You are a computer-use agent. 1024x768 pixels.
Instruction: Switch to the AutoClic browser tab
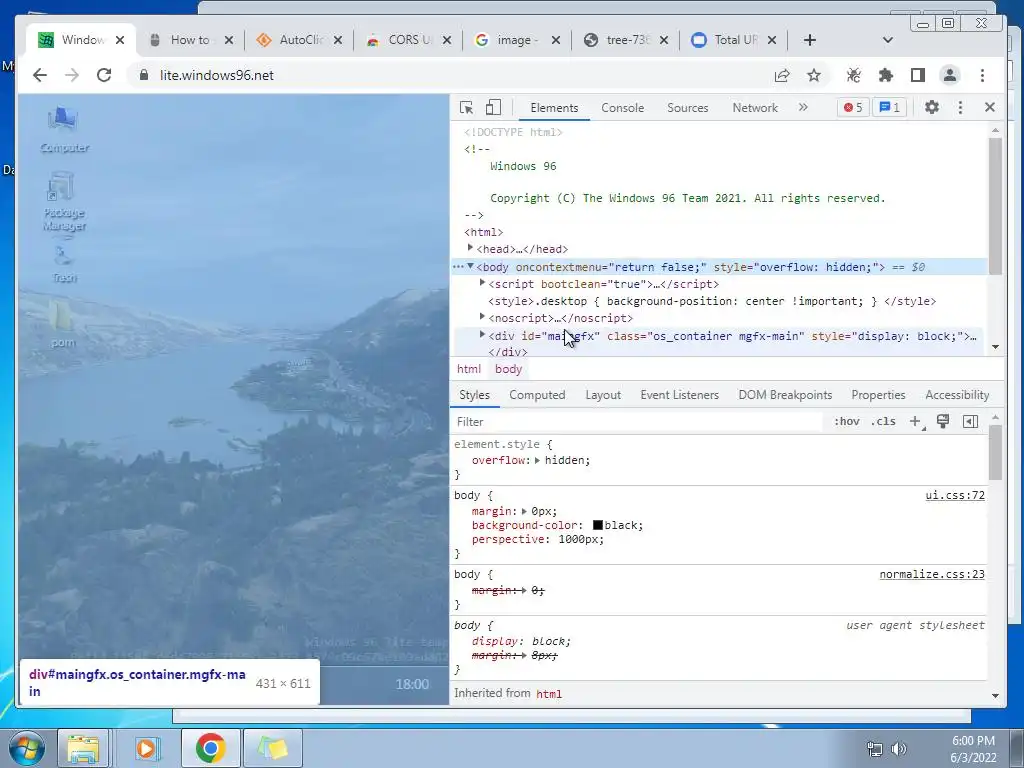tap(299, 40)
